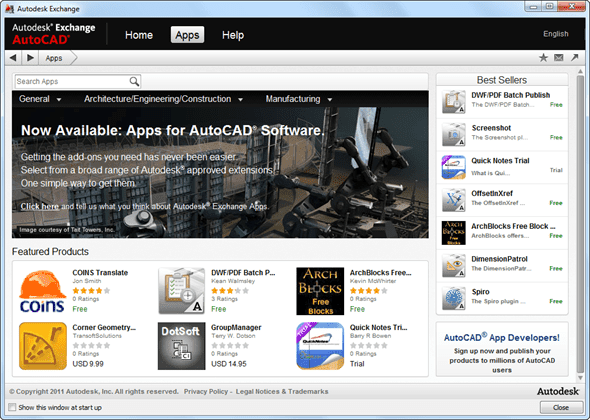Screen dimensions: 590x420
Task: Follow the 'Click here' feedback link
Action: click(40, 206)
